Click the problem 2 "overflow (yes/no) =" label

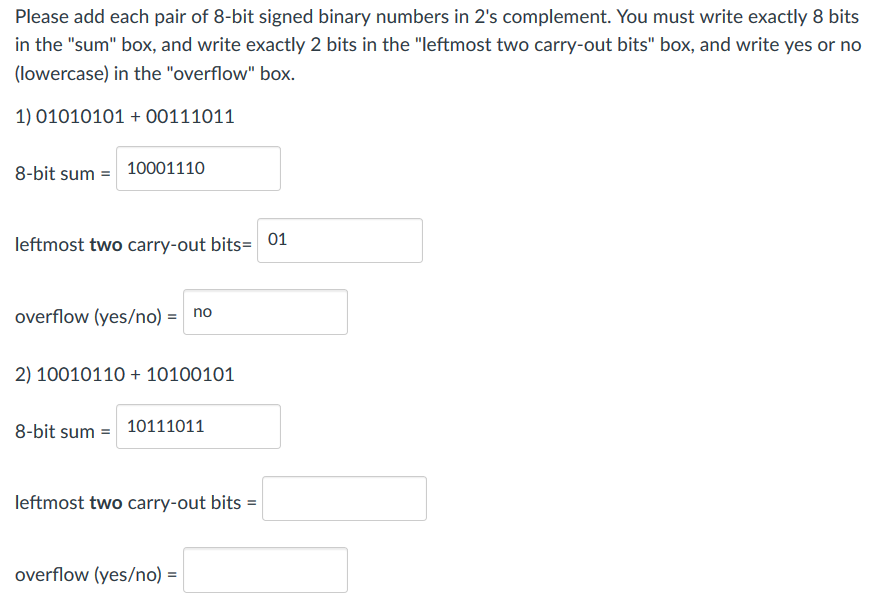pyautogui.click(x=96, y=575)
